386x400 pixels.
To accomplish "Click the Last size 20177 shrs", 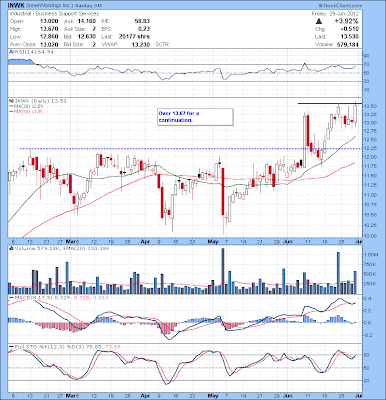I will point(134,37).
